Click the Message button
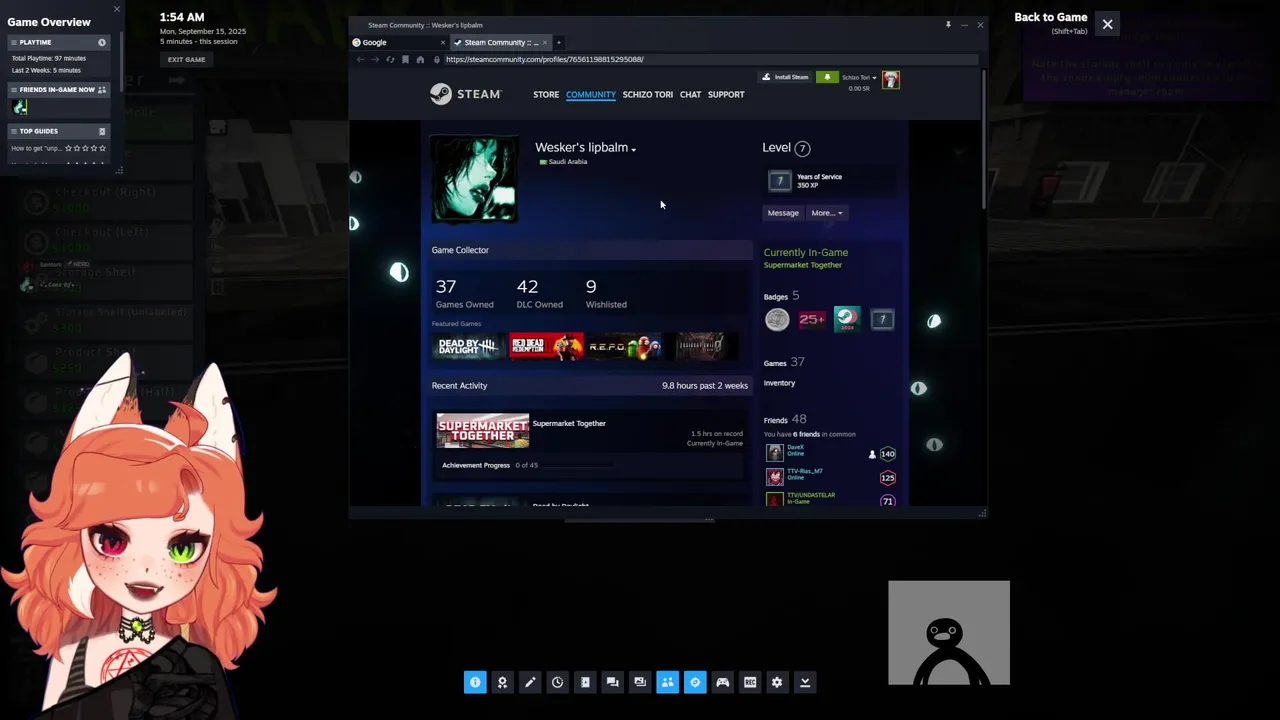The width and height of the screenshot is (1280, 720). [783, 213]
